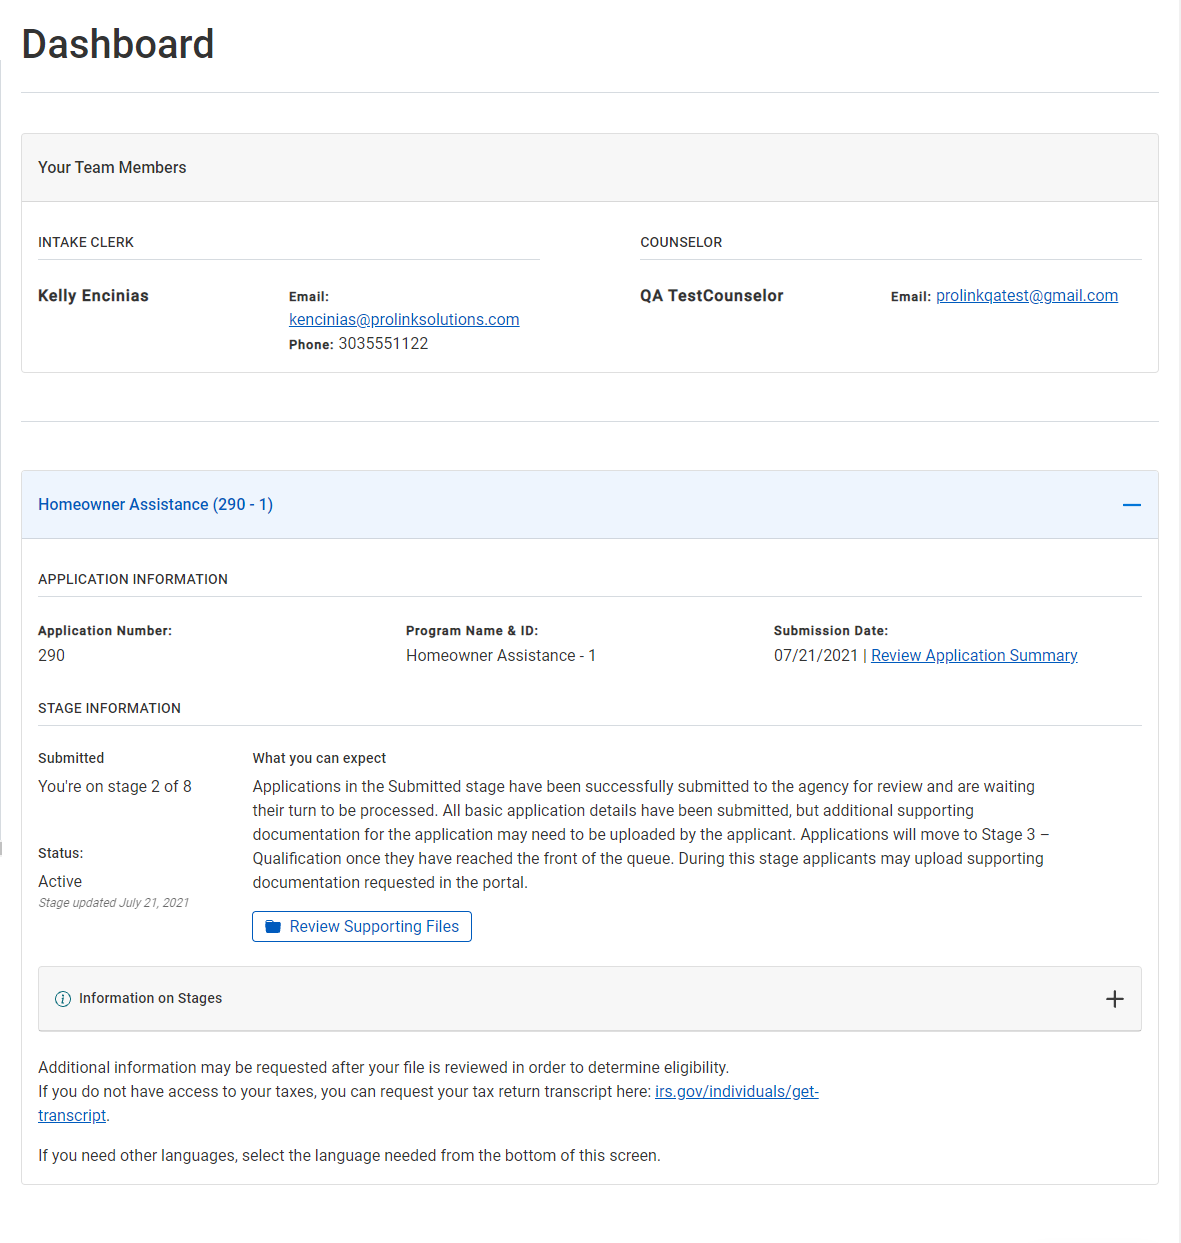Viewport: 1181px width, 1243px height.
Task: Open the irs.gov tax transcript link
Action: pyautogui.click(x=736, y=1091)
